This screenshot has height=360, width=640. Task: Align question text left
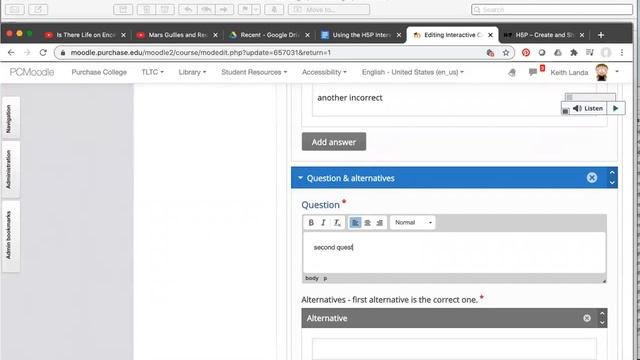pyautogui.click(x=355, y=222)
